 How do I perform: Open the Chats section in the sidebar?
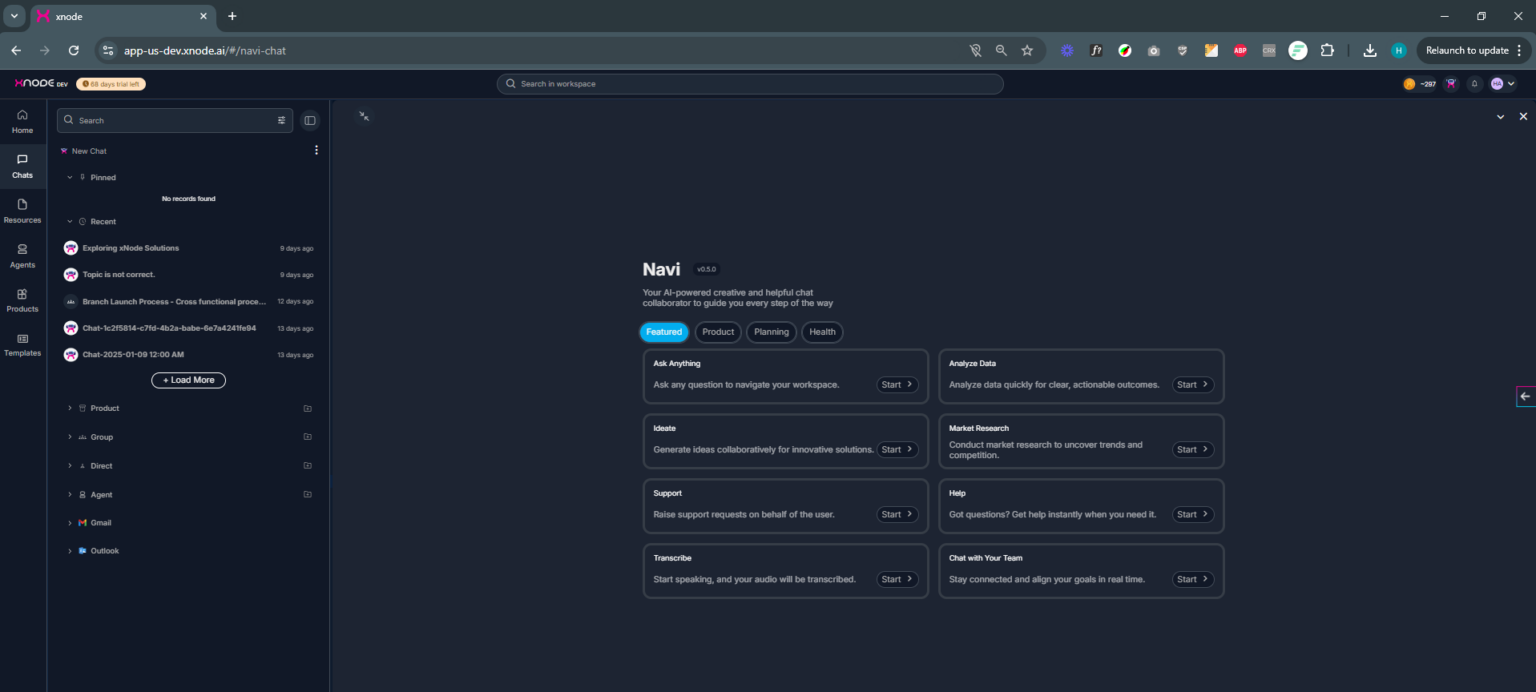point(22,165)
